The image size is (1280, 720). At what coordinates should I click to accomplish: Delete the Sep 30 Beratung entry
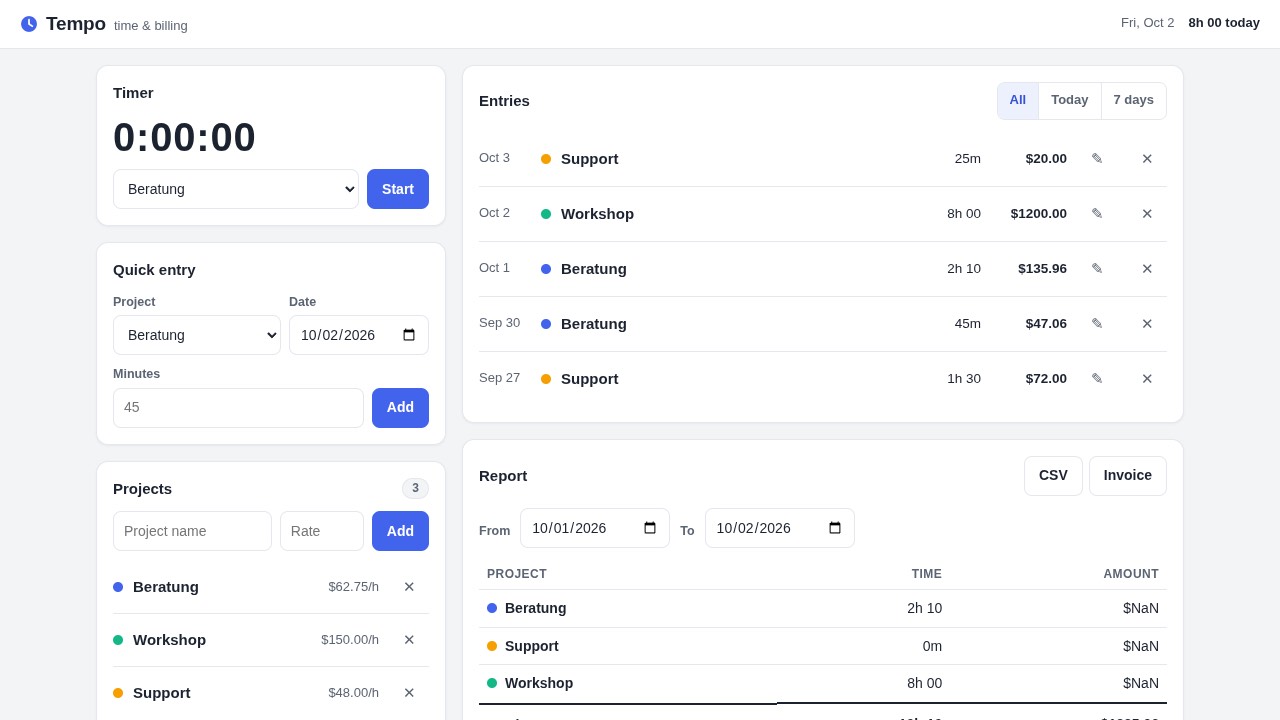[1147, 324]
